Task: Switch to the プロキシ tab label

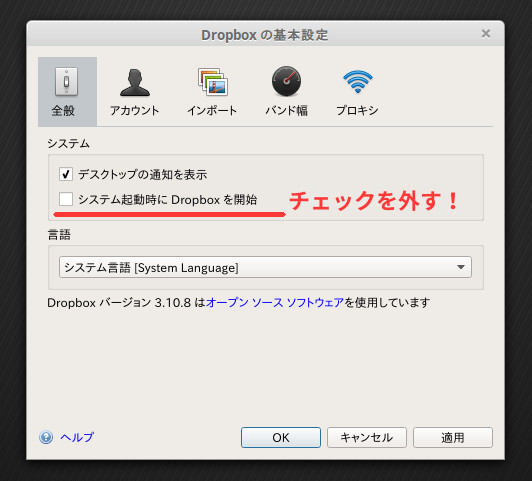Action: pos(357,111)
